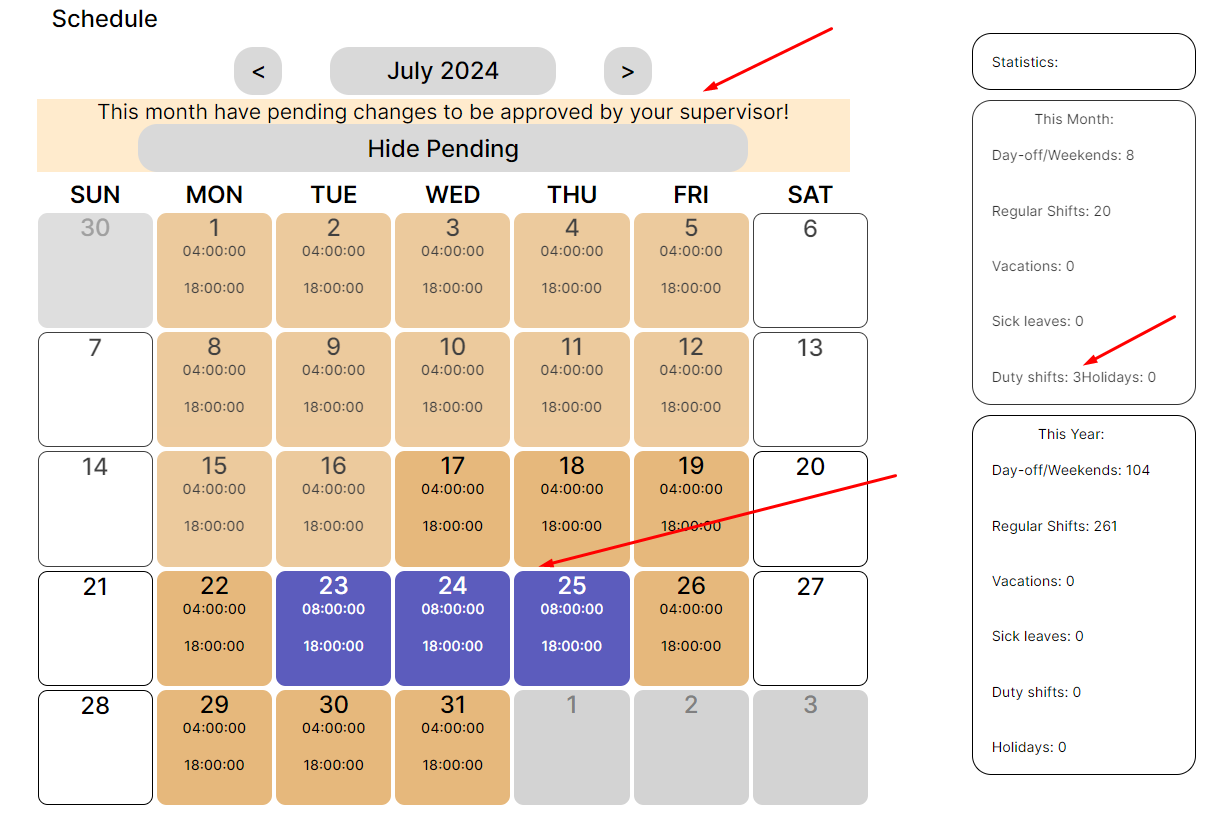
Task: Click grayed August 1 calendar cell
Action: click(x=572, y=747)
